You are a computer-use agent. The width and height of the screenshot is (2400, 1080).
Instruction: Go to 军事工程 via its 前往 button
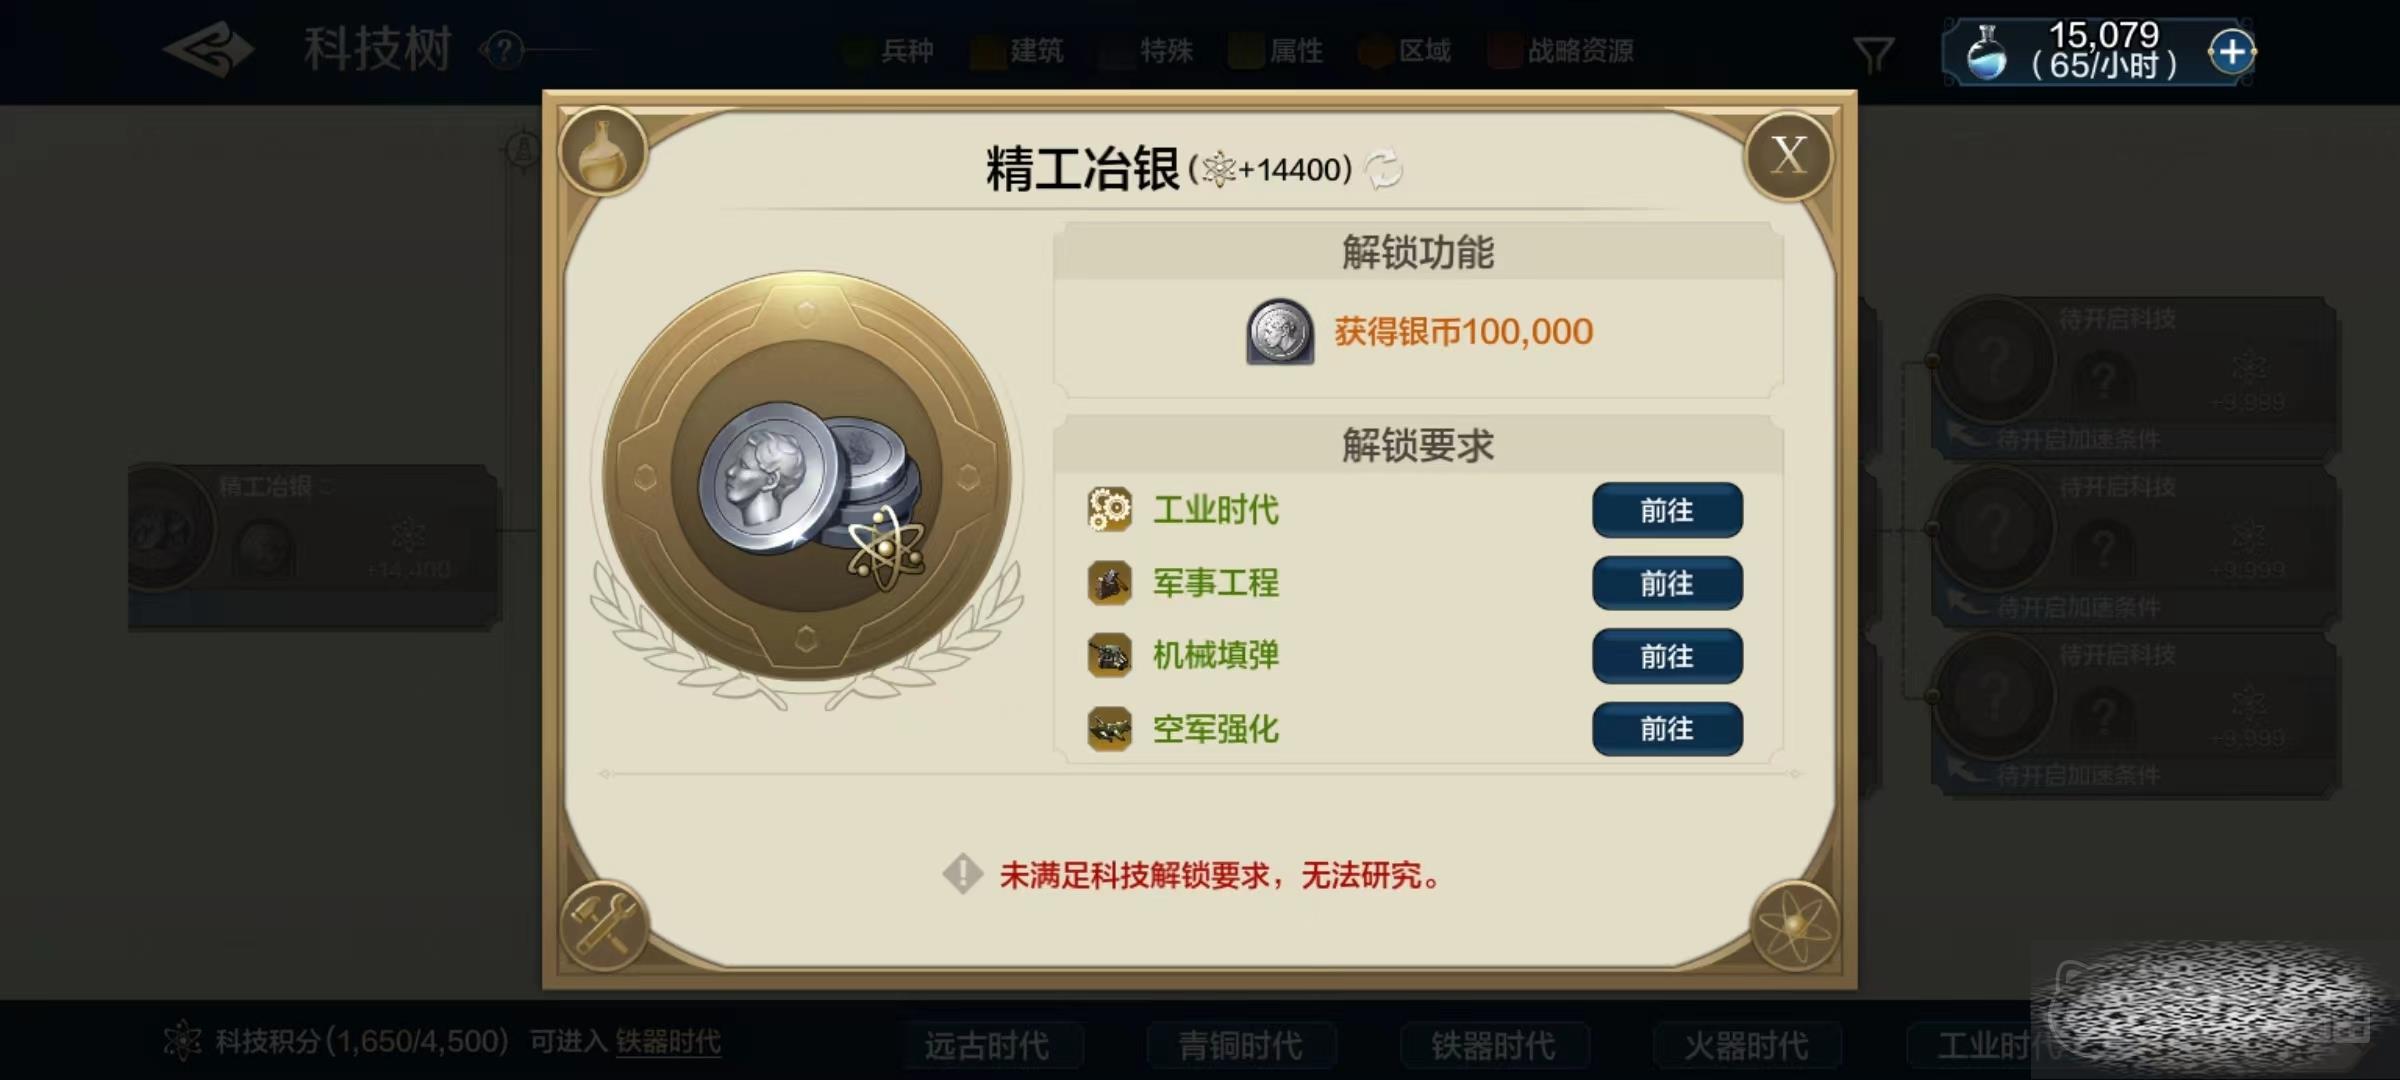(1667, 584)
